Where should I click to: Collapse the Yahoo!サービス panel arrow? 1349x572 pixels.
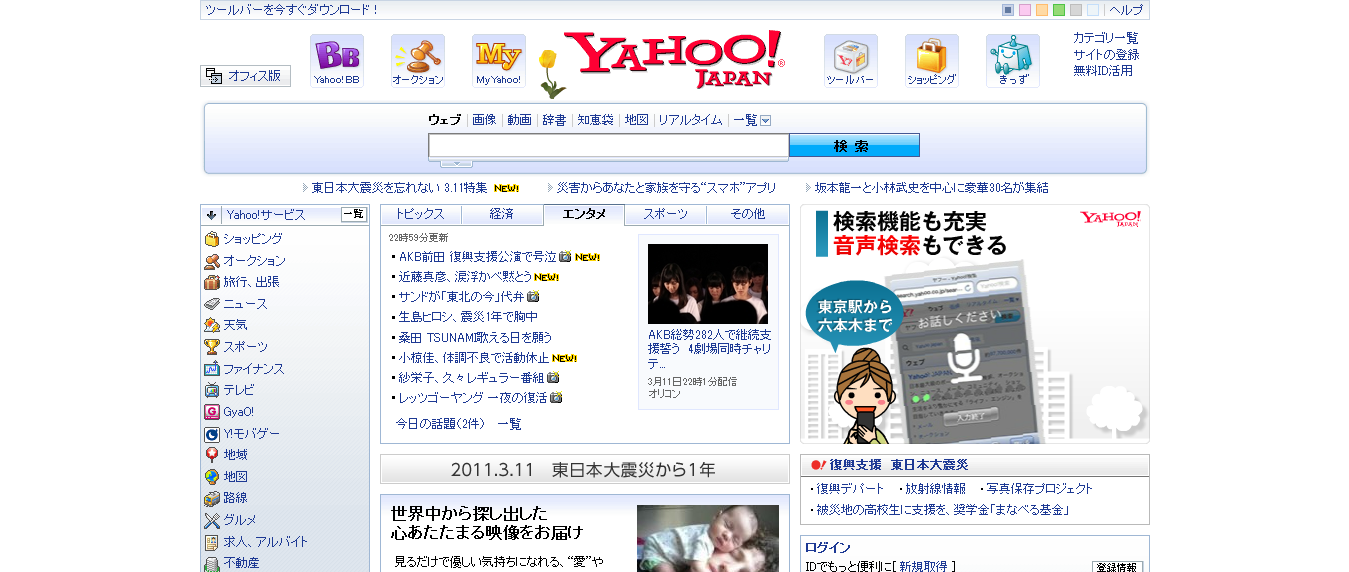(211, 215)
